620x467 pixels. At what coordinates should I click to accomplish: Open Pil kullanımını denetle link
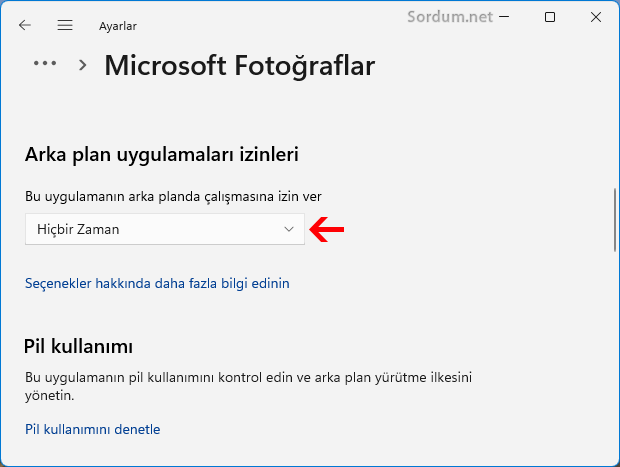tap(93, 429)
